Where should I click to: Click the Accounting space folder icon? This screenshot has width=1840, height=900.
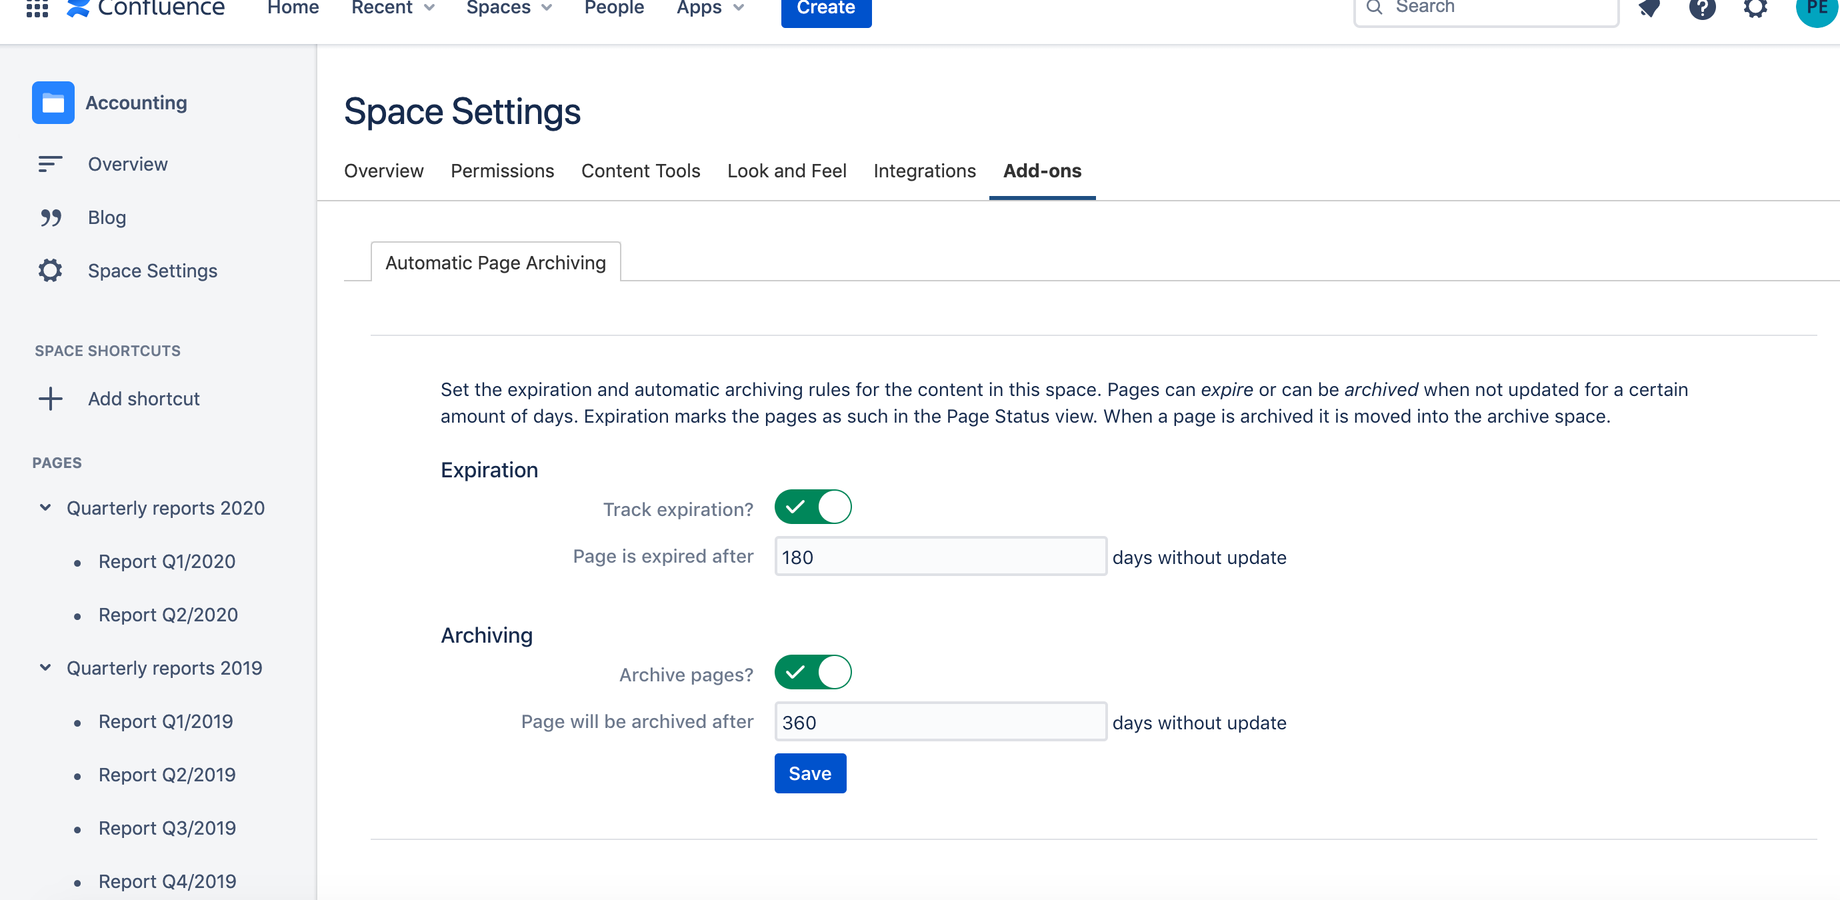[x=53, y=102]
